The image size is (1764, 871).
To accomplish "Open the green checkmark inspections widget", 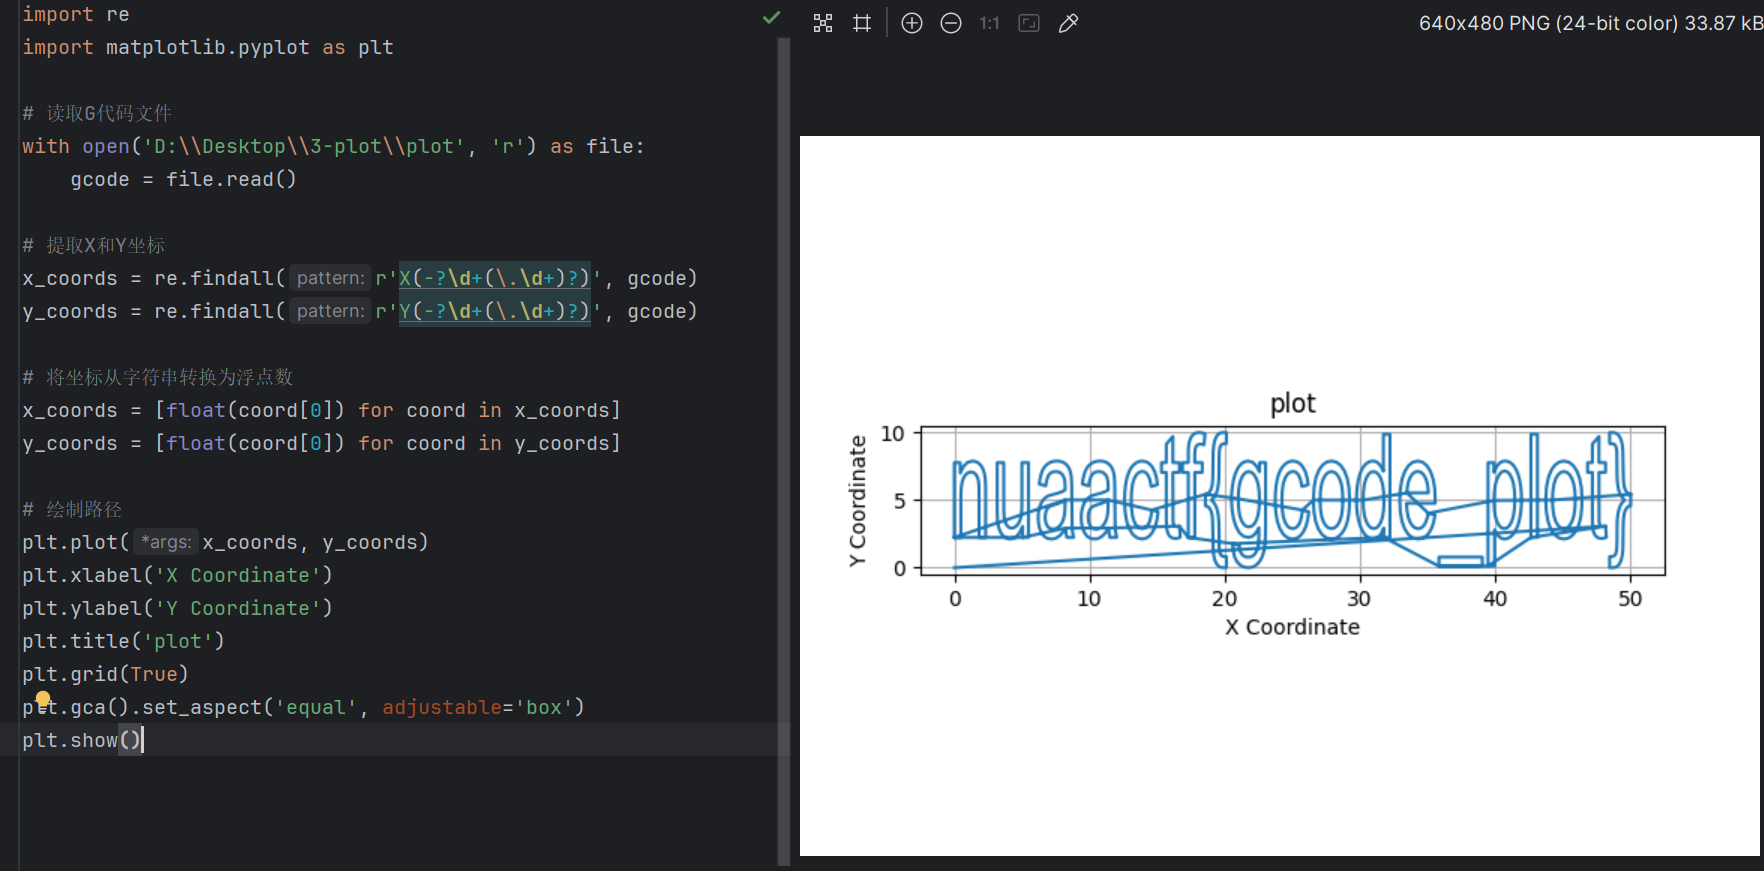I will (x=771, y=17).
